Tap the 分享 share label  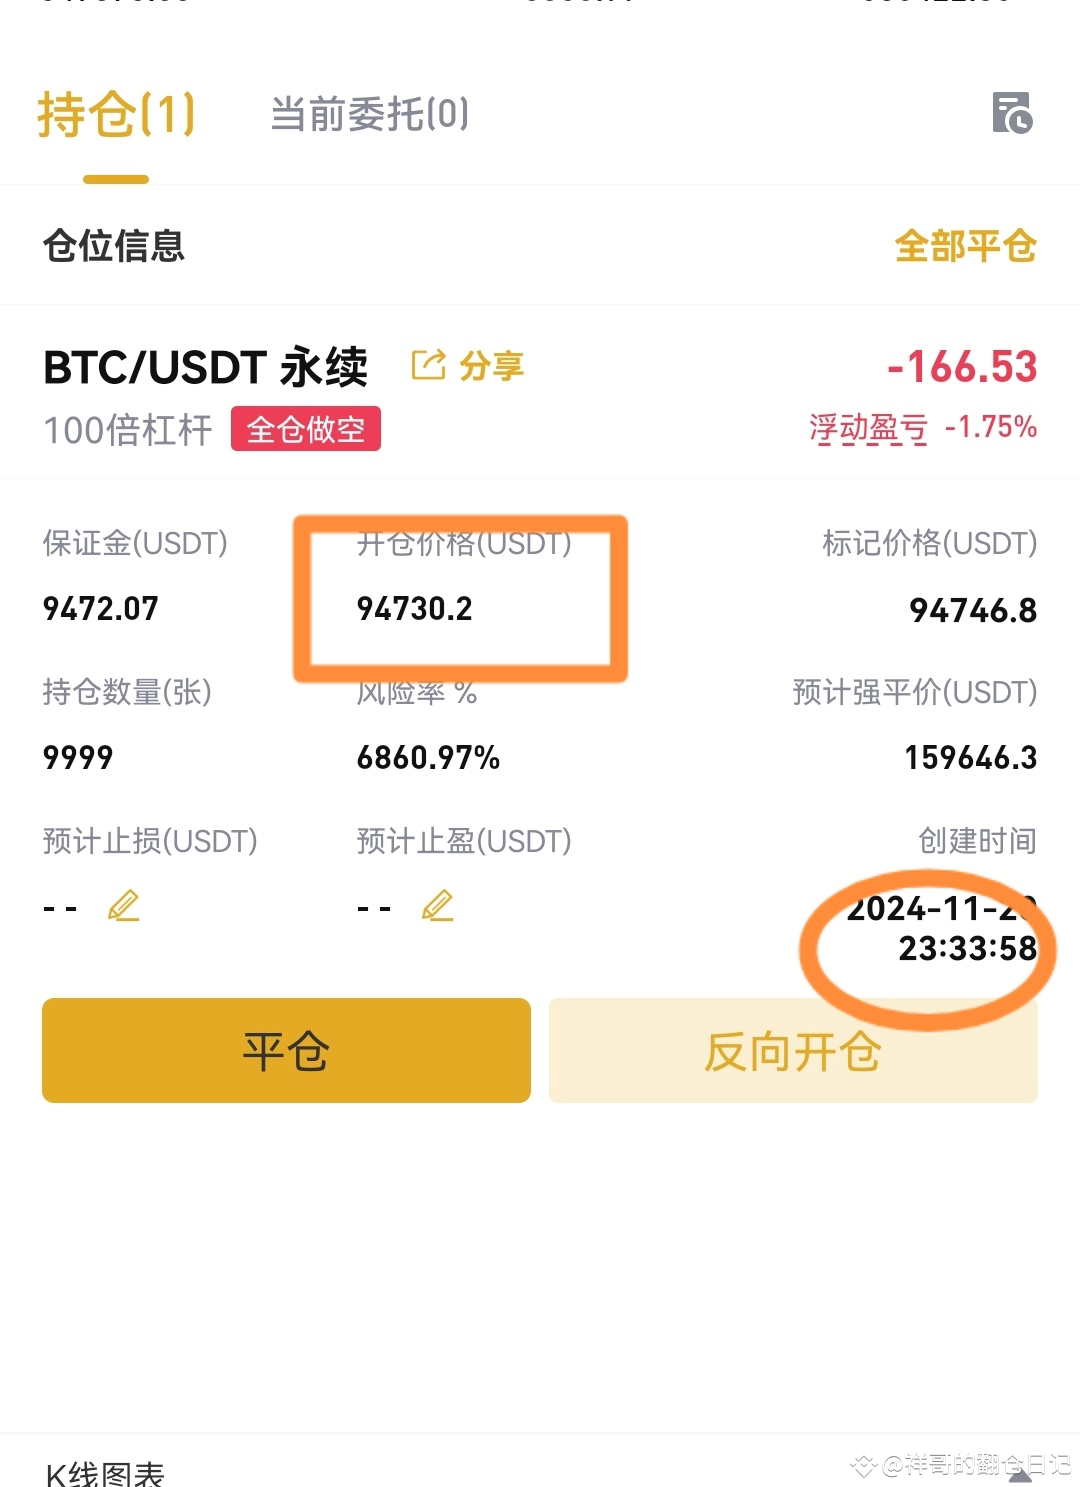[x=492, y=366]
